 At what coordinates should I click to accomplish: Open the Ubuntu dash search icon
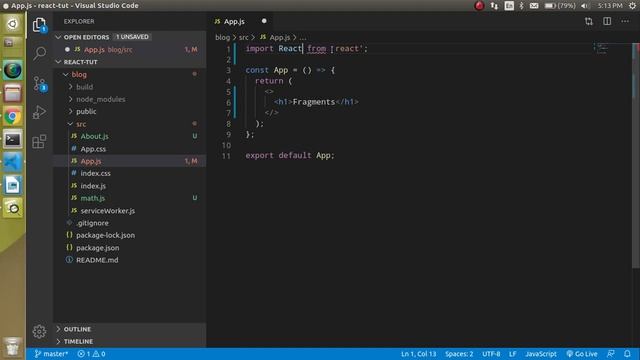(x=13, y=24)
